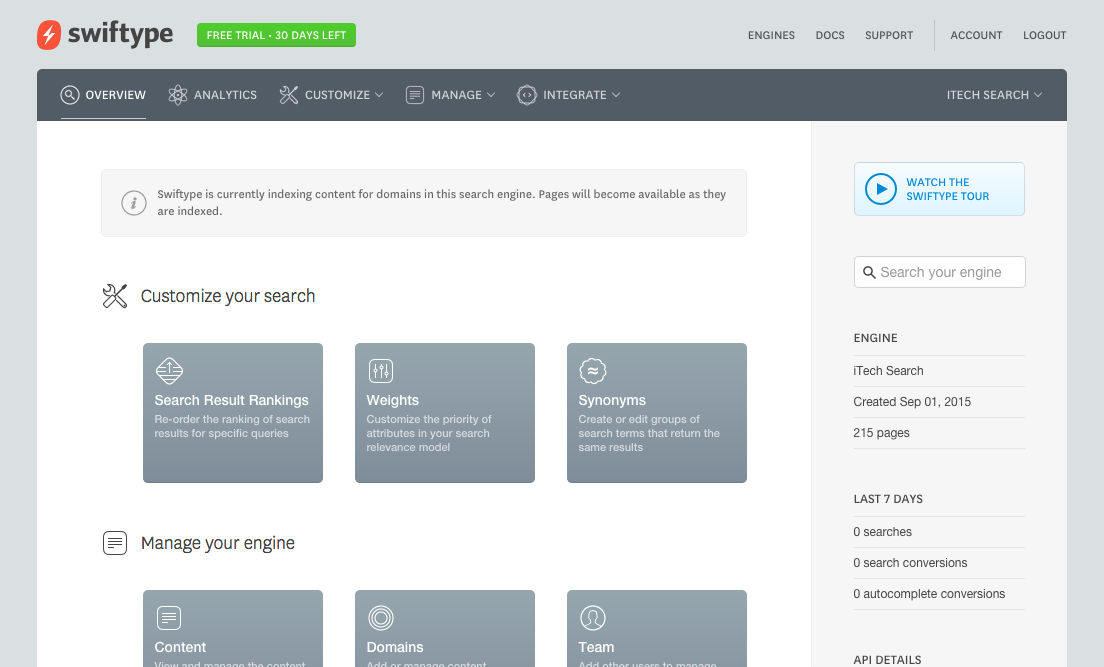Click the API DETAILS label
This screenshot has width=1104, height=667.
(887, 660)
